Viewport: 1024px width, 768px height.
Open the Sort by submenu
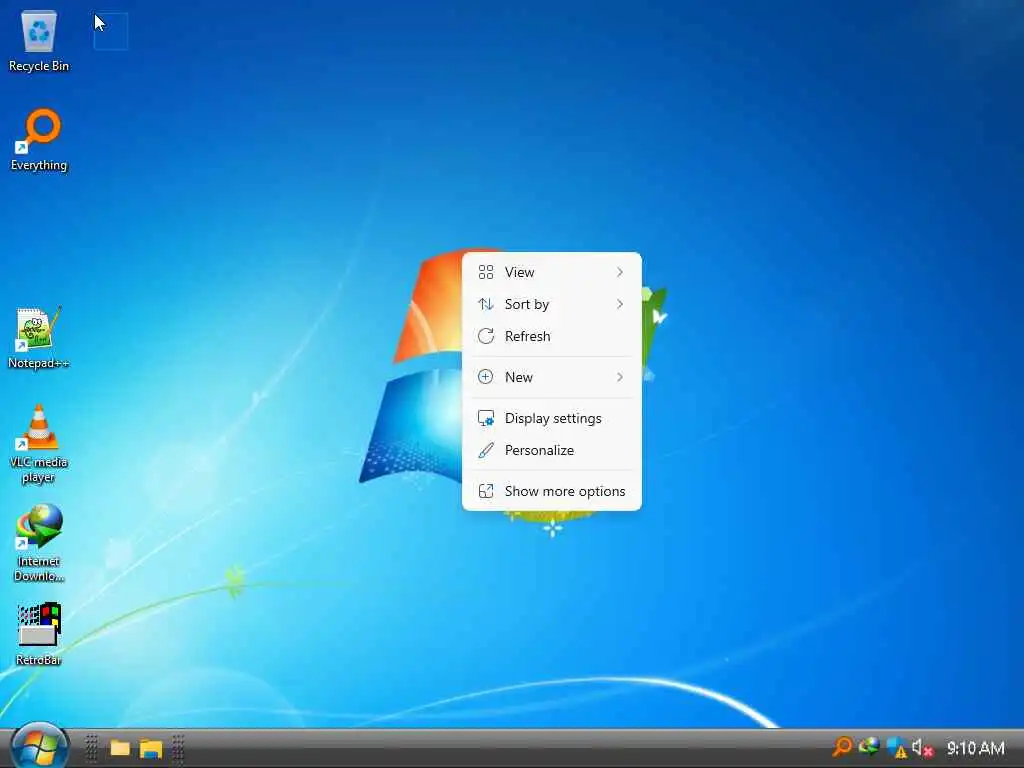[x=552, y=304]
